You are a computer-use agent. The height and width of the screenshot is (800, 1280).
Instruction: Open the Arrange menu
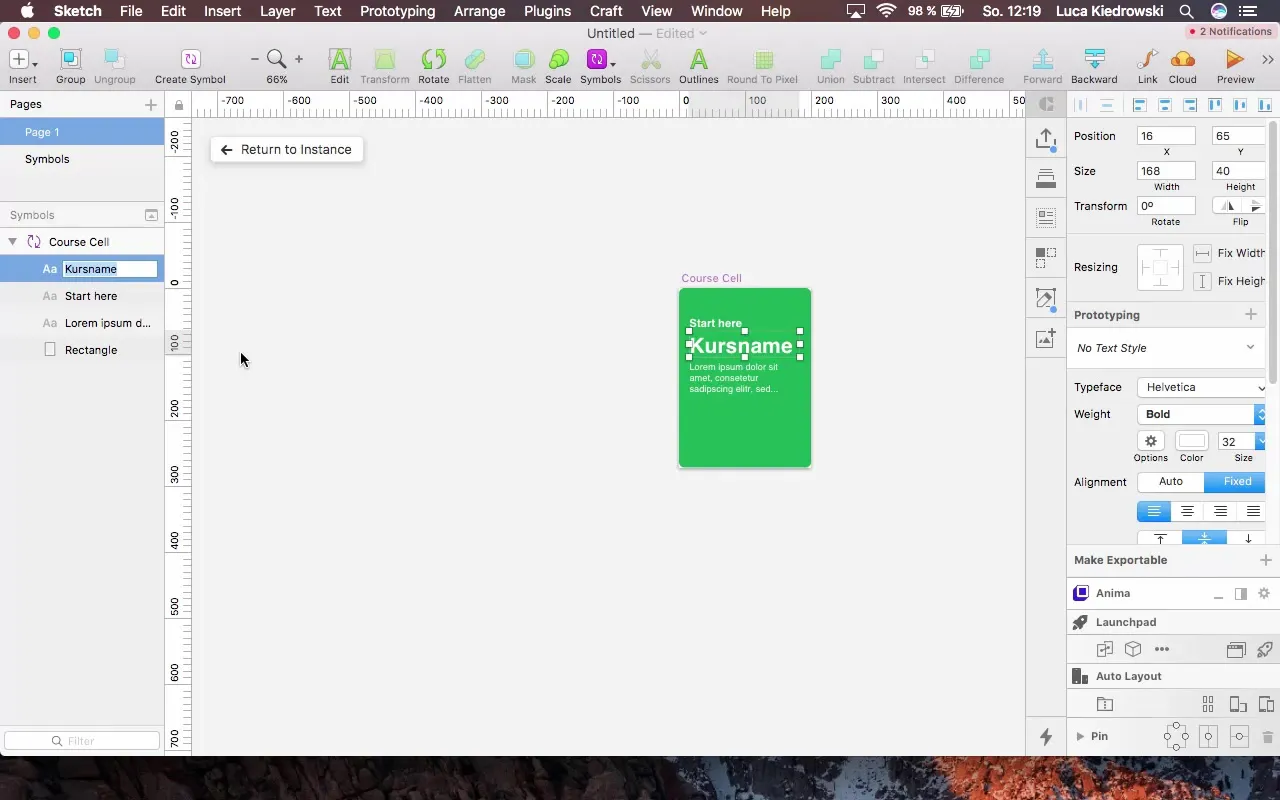479,11
